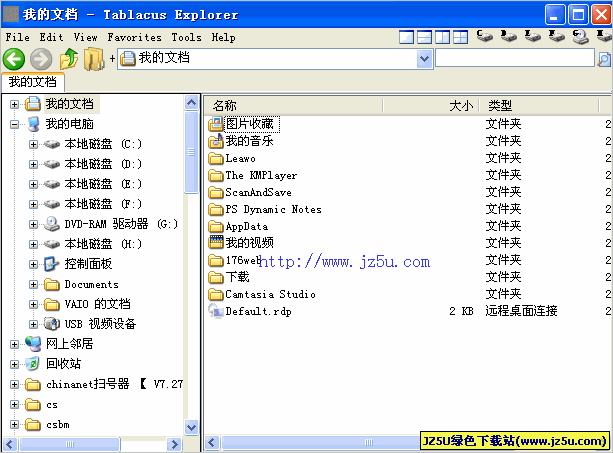Image resolution: width=613 pixels, height=453 pixels.
Task: Switch to two vertical panes layout
Action: click(442, 37)
